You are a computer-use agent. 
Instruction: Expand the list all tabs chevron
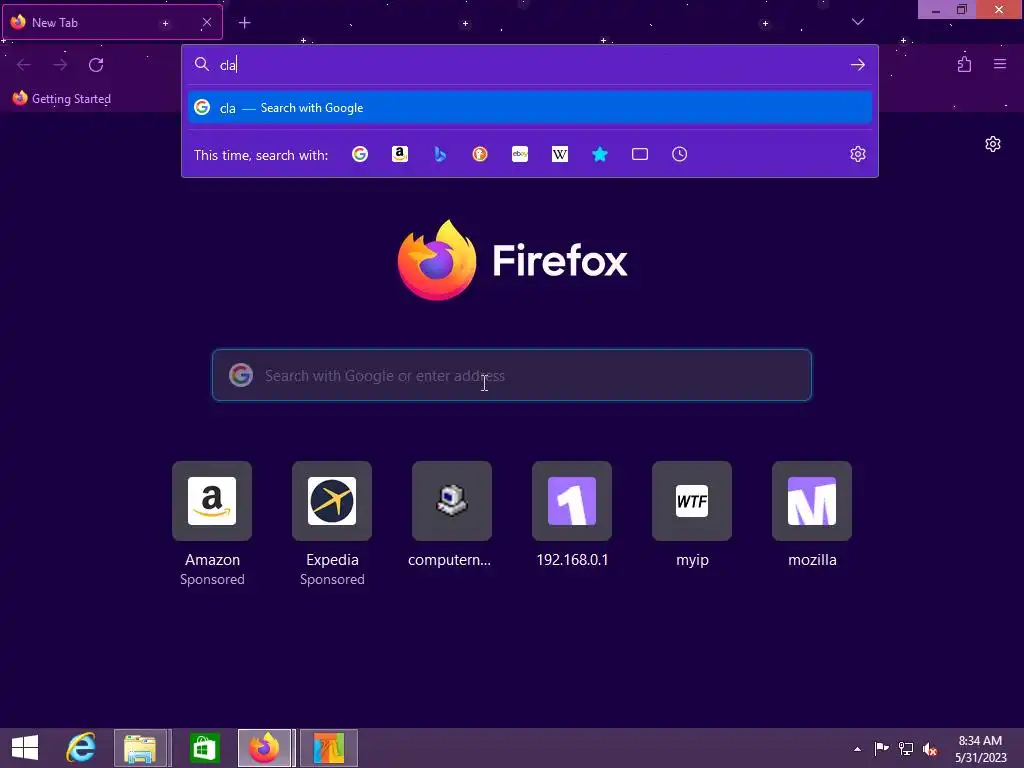(858, 22)
